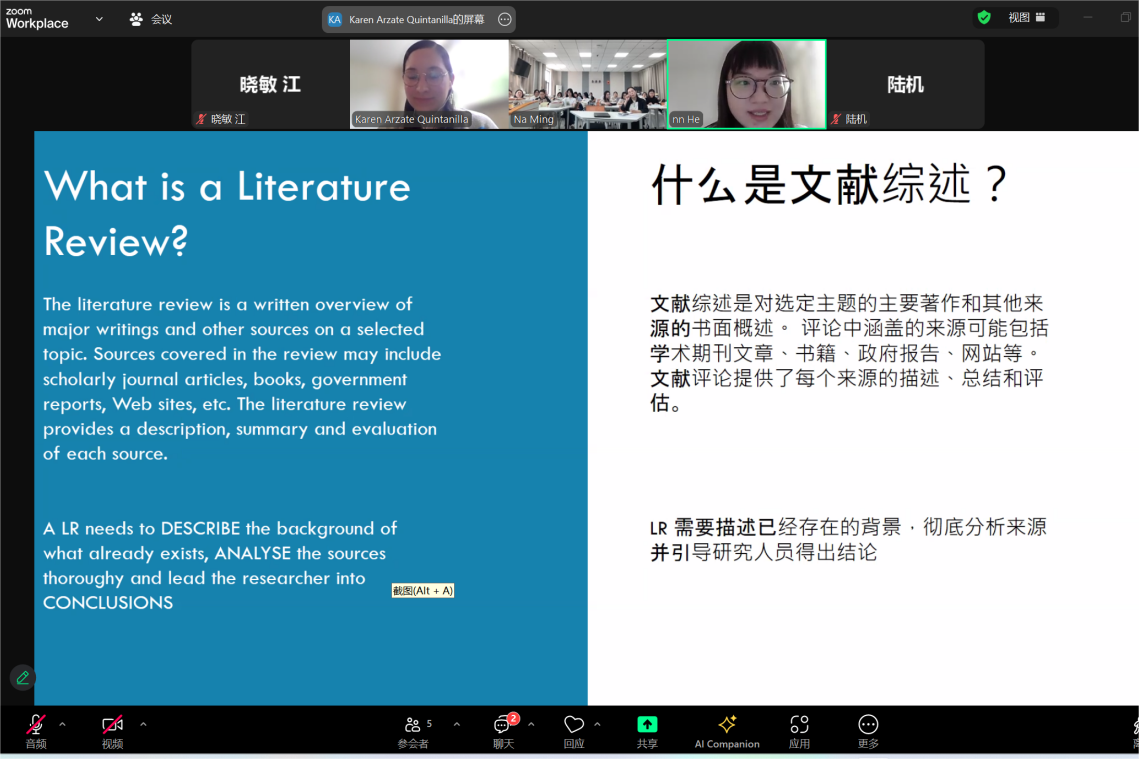
Task: Open Zoom Workplace dropdown chevron
Action: [99, 19]
